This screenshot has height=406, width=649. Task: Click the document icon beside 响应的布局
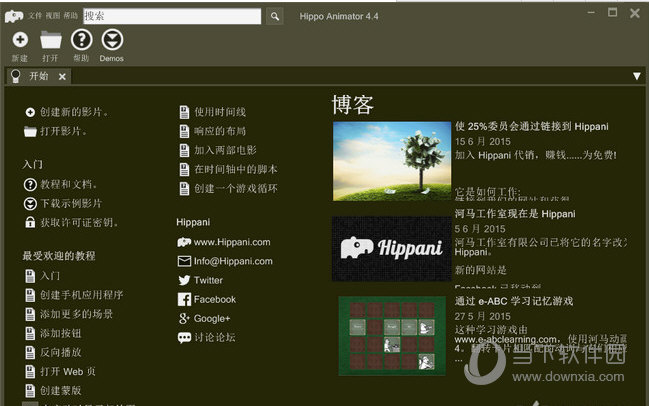(184, 132)
